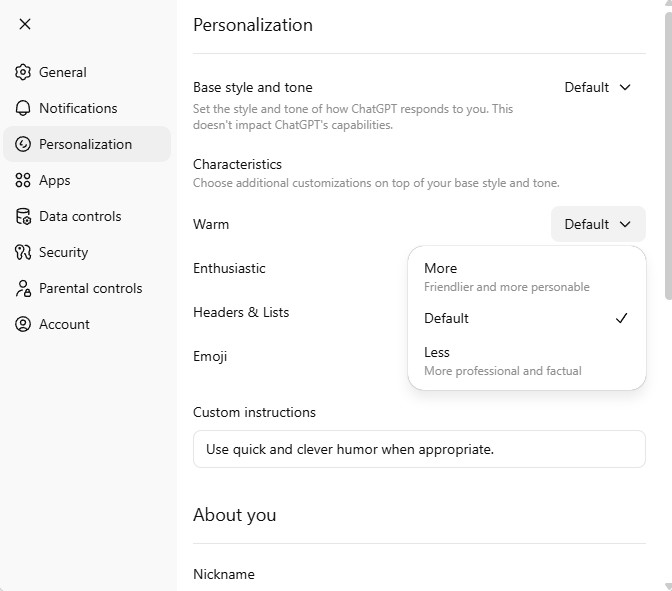Open the Account settings section
The height and width of the screenshot is (591, 672).
pos(64,324)
